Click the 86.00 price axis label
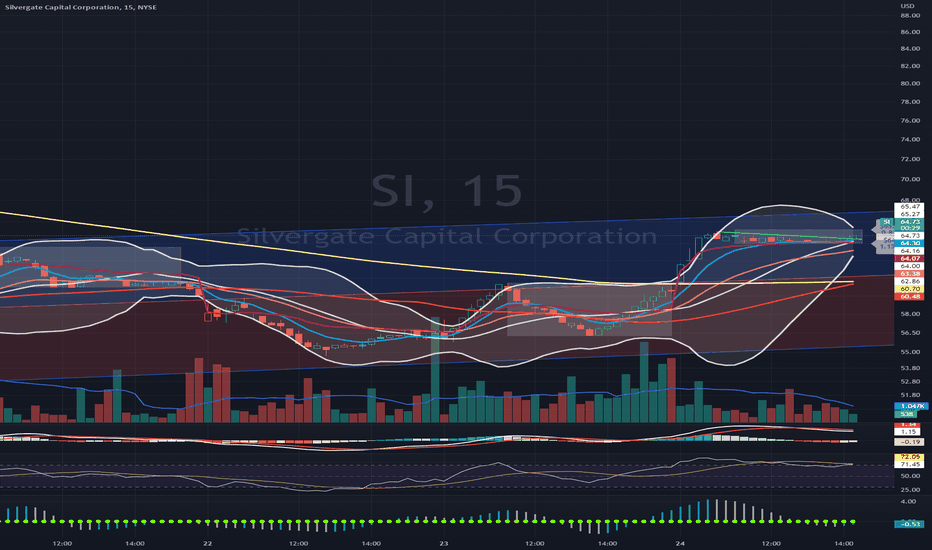This screenshot has height=550, width=932. click(910, 32)
